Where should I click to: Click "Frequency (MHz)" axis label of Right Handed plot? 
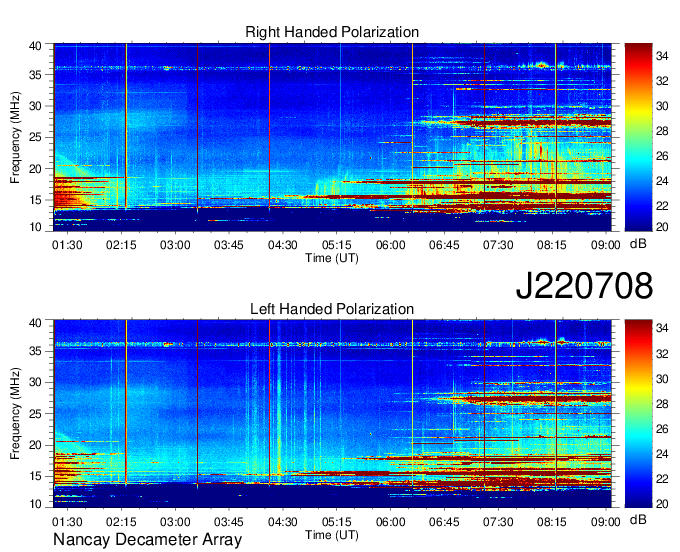coord(15,137)
